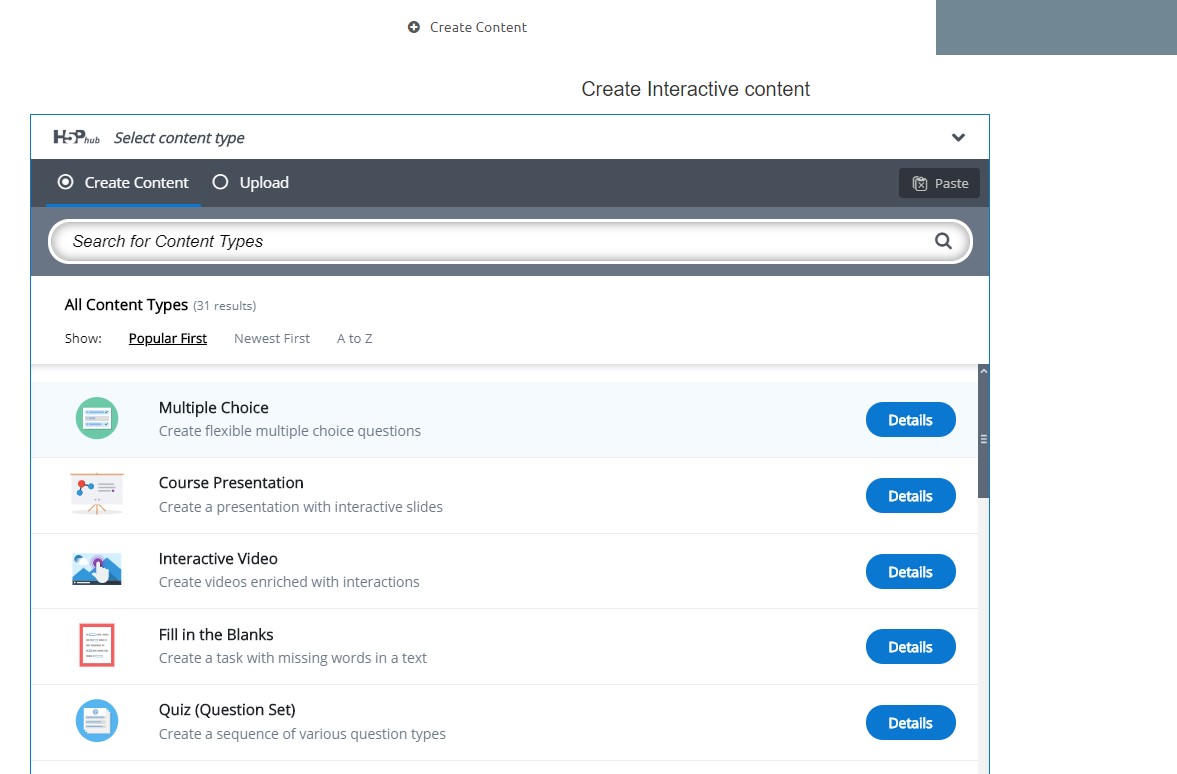1177x774 pixels.
Task: Click 'Create a presentation with interactive slides' text
Action: pyautogui.click(x=300, y=507)
